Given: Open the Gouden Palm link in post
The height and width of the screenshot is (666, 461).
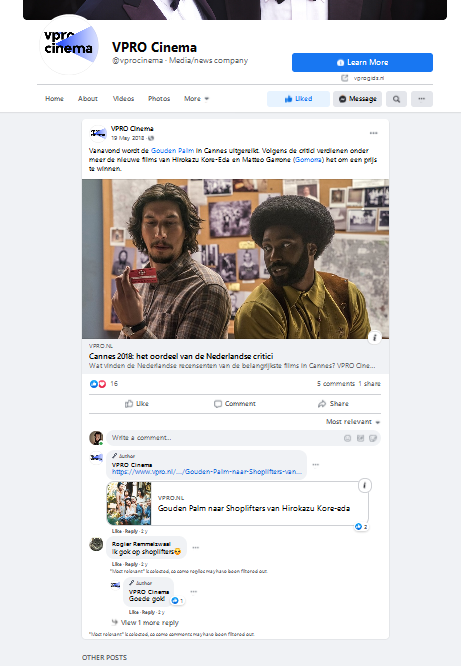Looking at the screenshot, I should tap(173, 150).
